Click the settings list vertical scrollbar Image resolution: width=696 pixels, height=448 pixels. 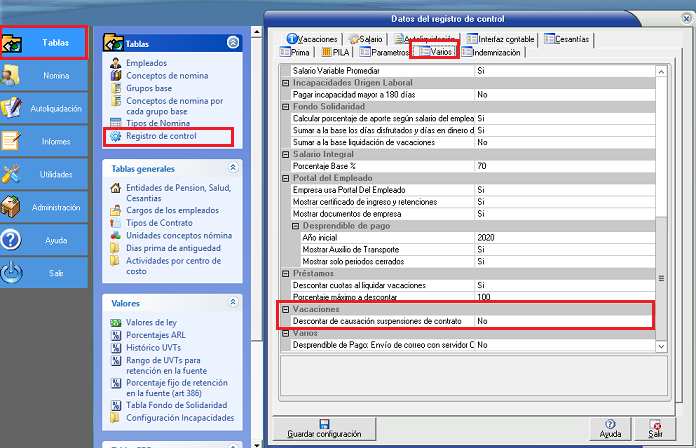660,200
